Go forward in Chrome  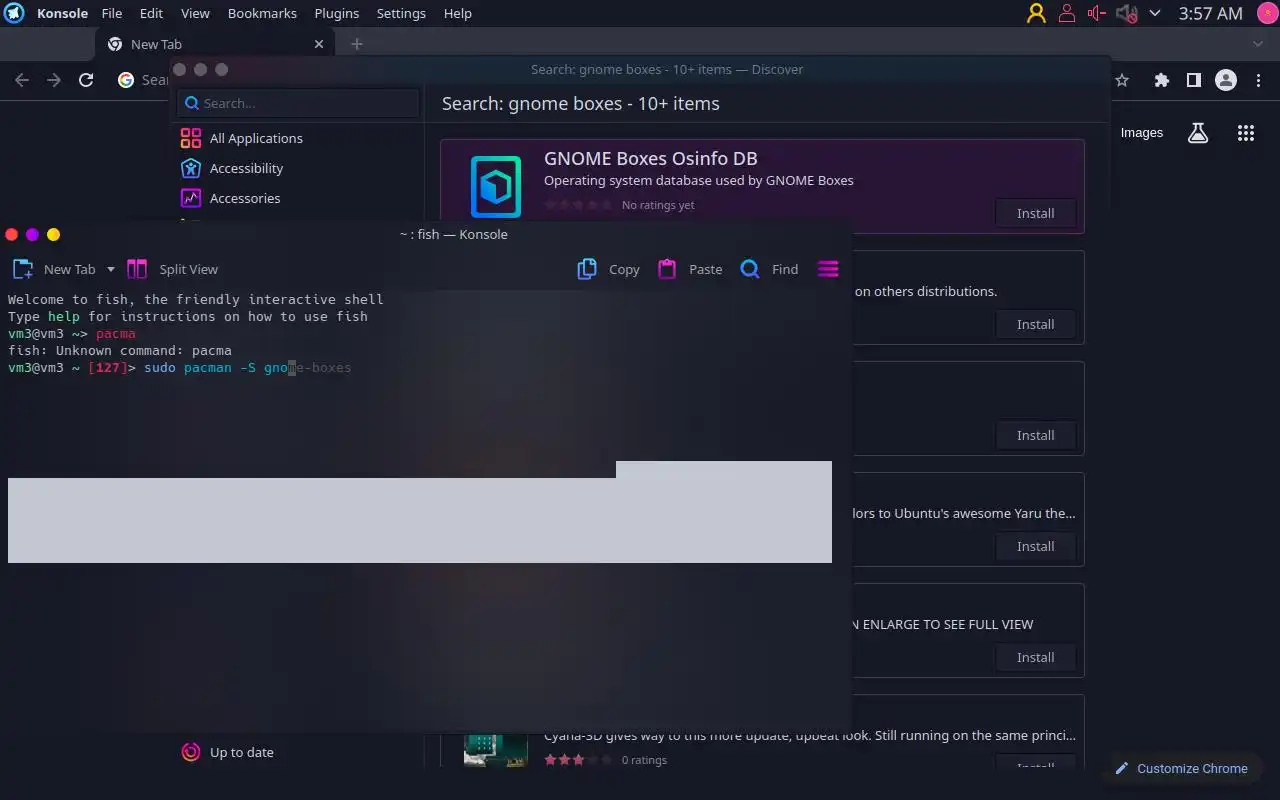[54, 80]
